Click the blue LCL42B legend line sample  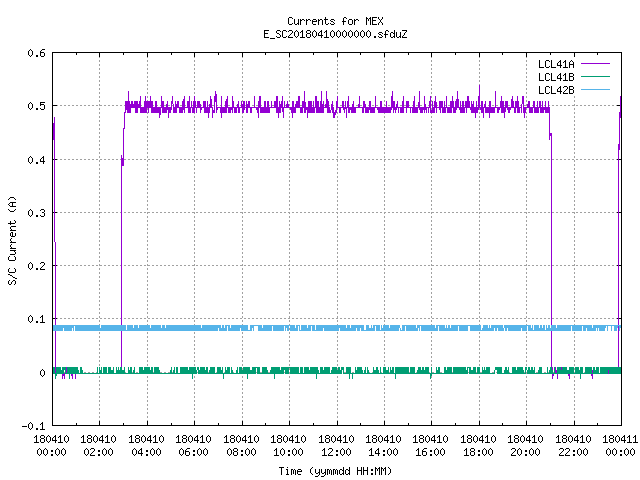click(x=596, y=90)
